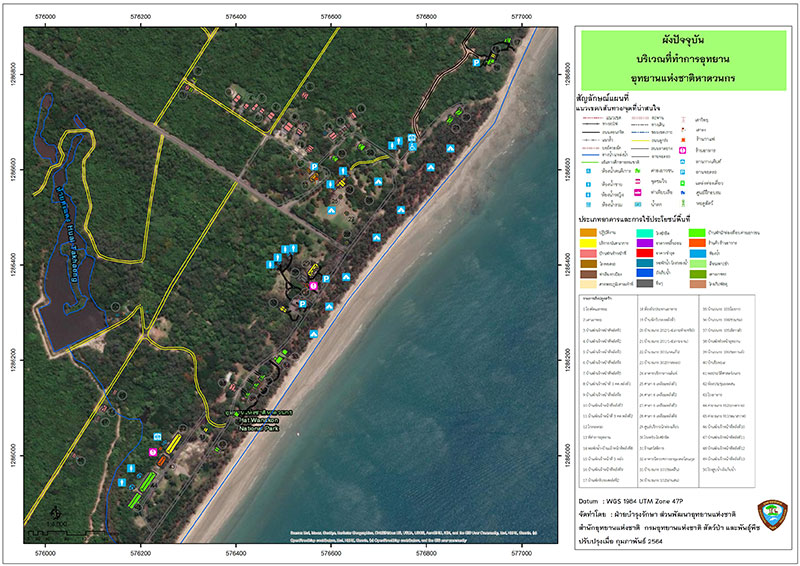The width and height of the screenshot is (800, 566).
Task: Pick the purple swatch in the legend
Action: (645, 243)
